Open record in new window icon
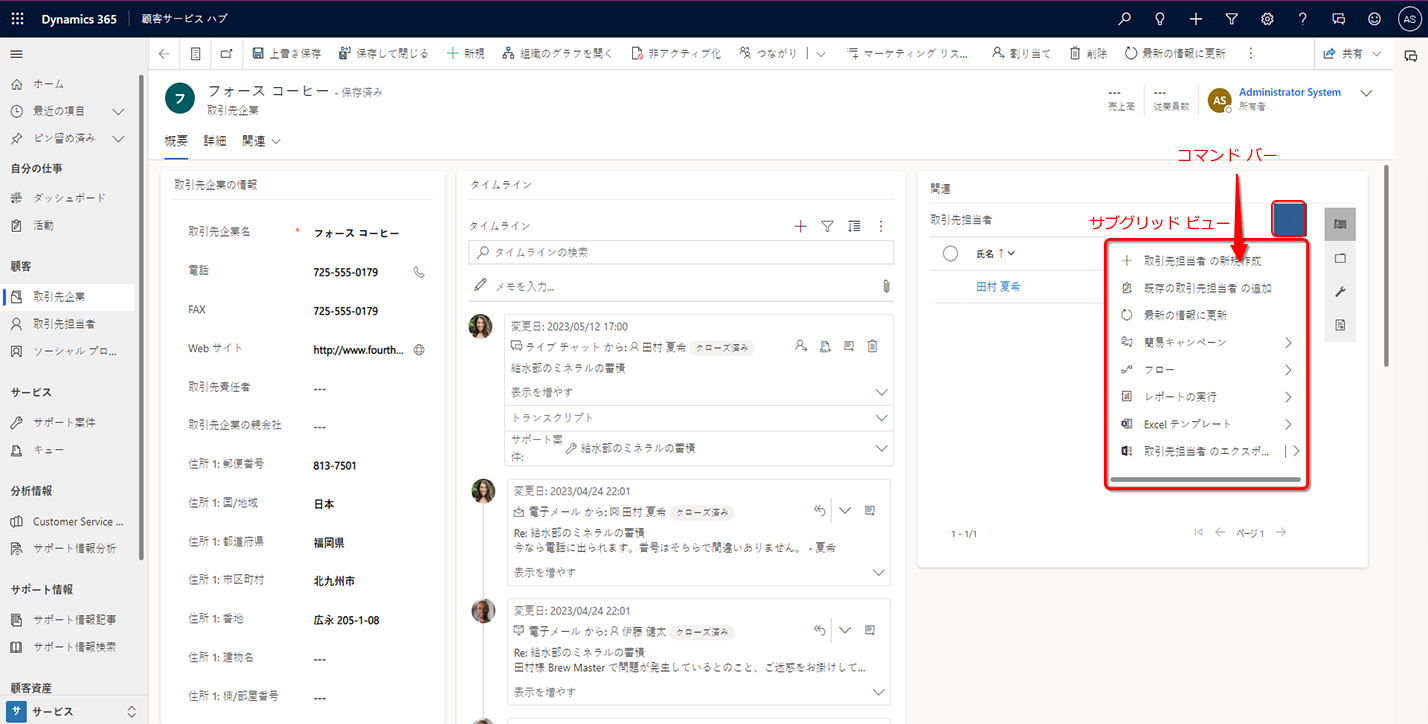Screen dimensions: 1428x724 coord(226,54)
